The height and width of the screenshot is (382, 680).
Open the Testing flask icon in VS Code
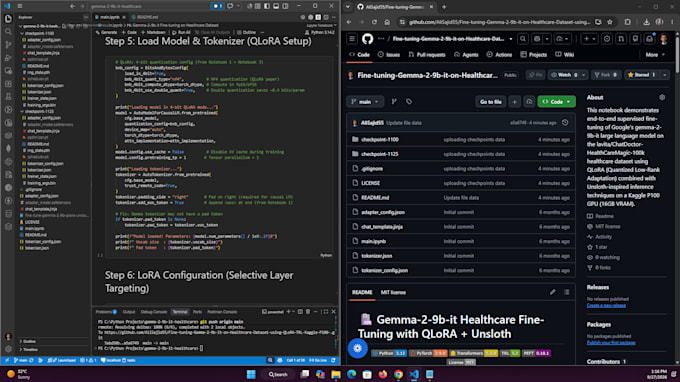(x=8, y=97)
